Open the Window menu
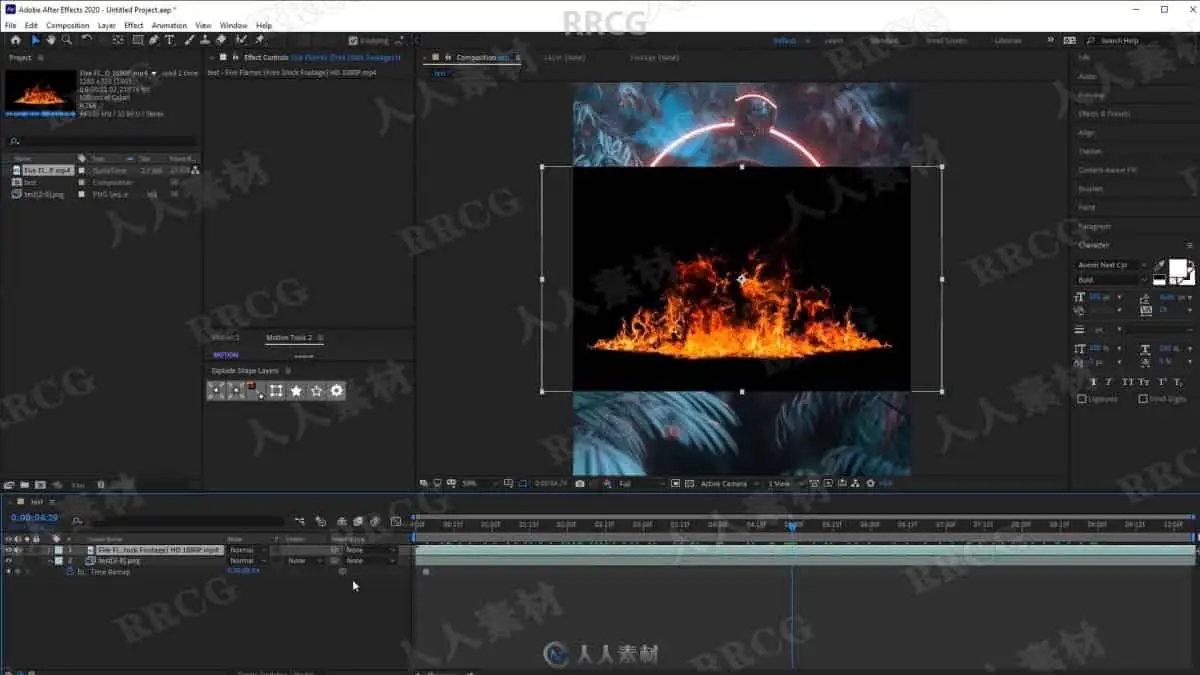This screenshot has width=1200, height=675. [x=233, y=25]
